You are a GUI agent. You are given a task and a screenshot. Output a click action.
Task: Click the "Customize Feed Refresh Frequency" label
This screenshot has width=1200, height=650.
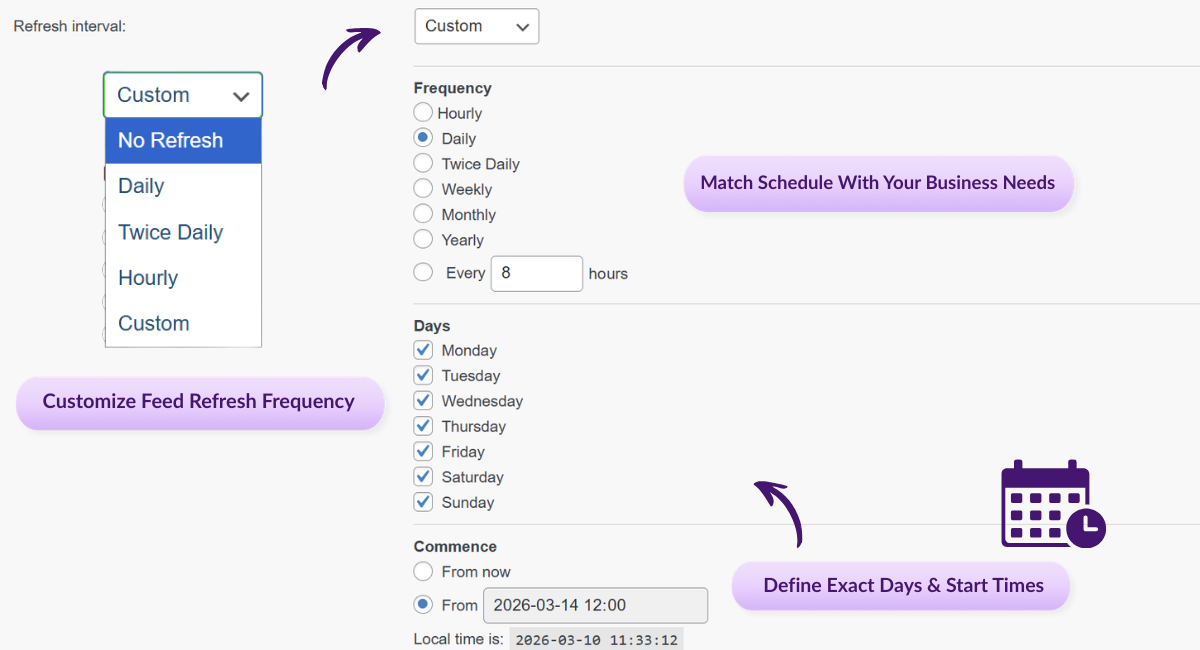pyautogui.click(x=199, y=401)
